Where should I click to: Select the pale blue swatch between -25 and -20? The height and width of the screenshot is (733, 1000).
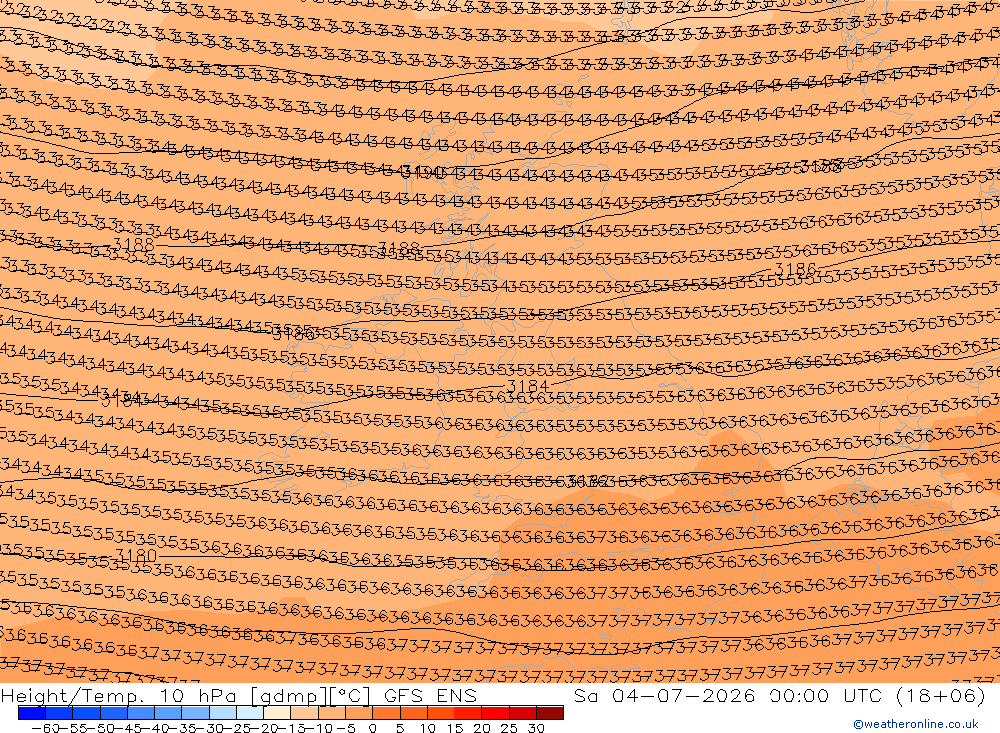250,713
